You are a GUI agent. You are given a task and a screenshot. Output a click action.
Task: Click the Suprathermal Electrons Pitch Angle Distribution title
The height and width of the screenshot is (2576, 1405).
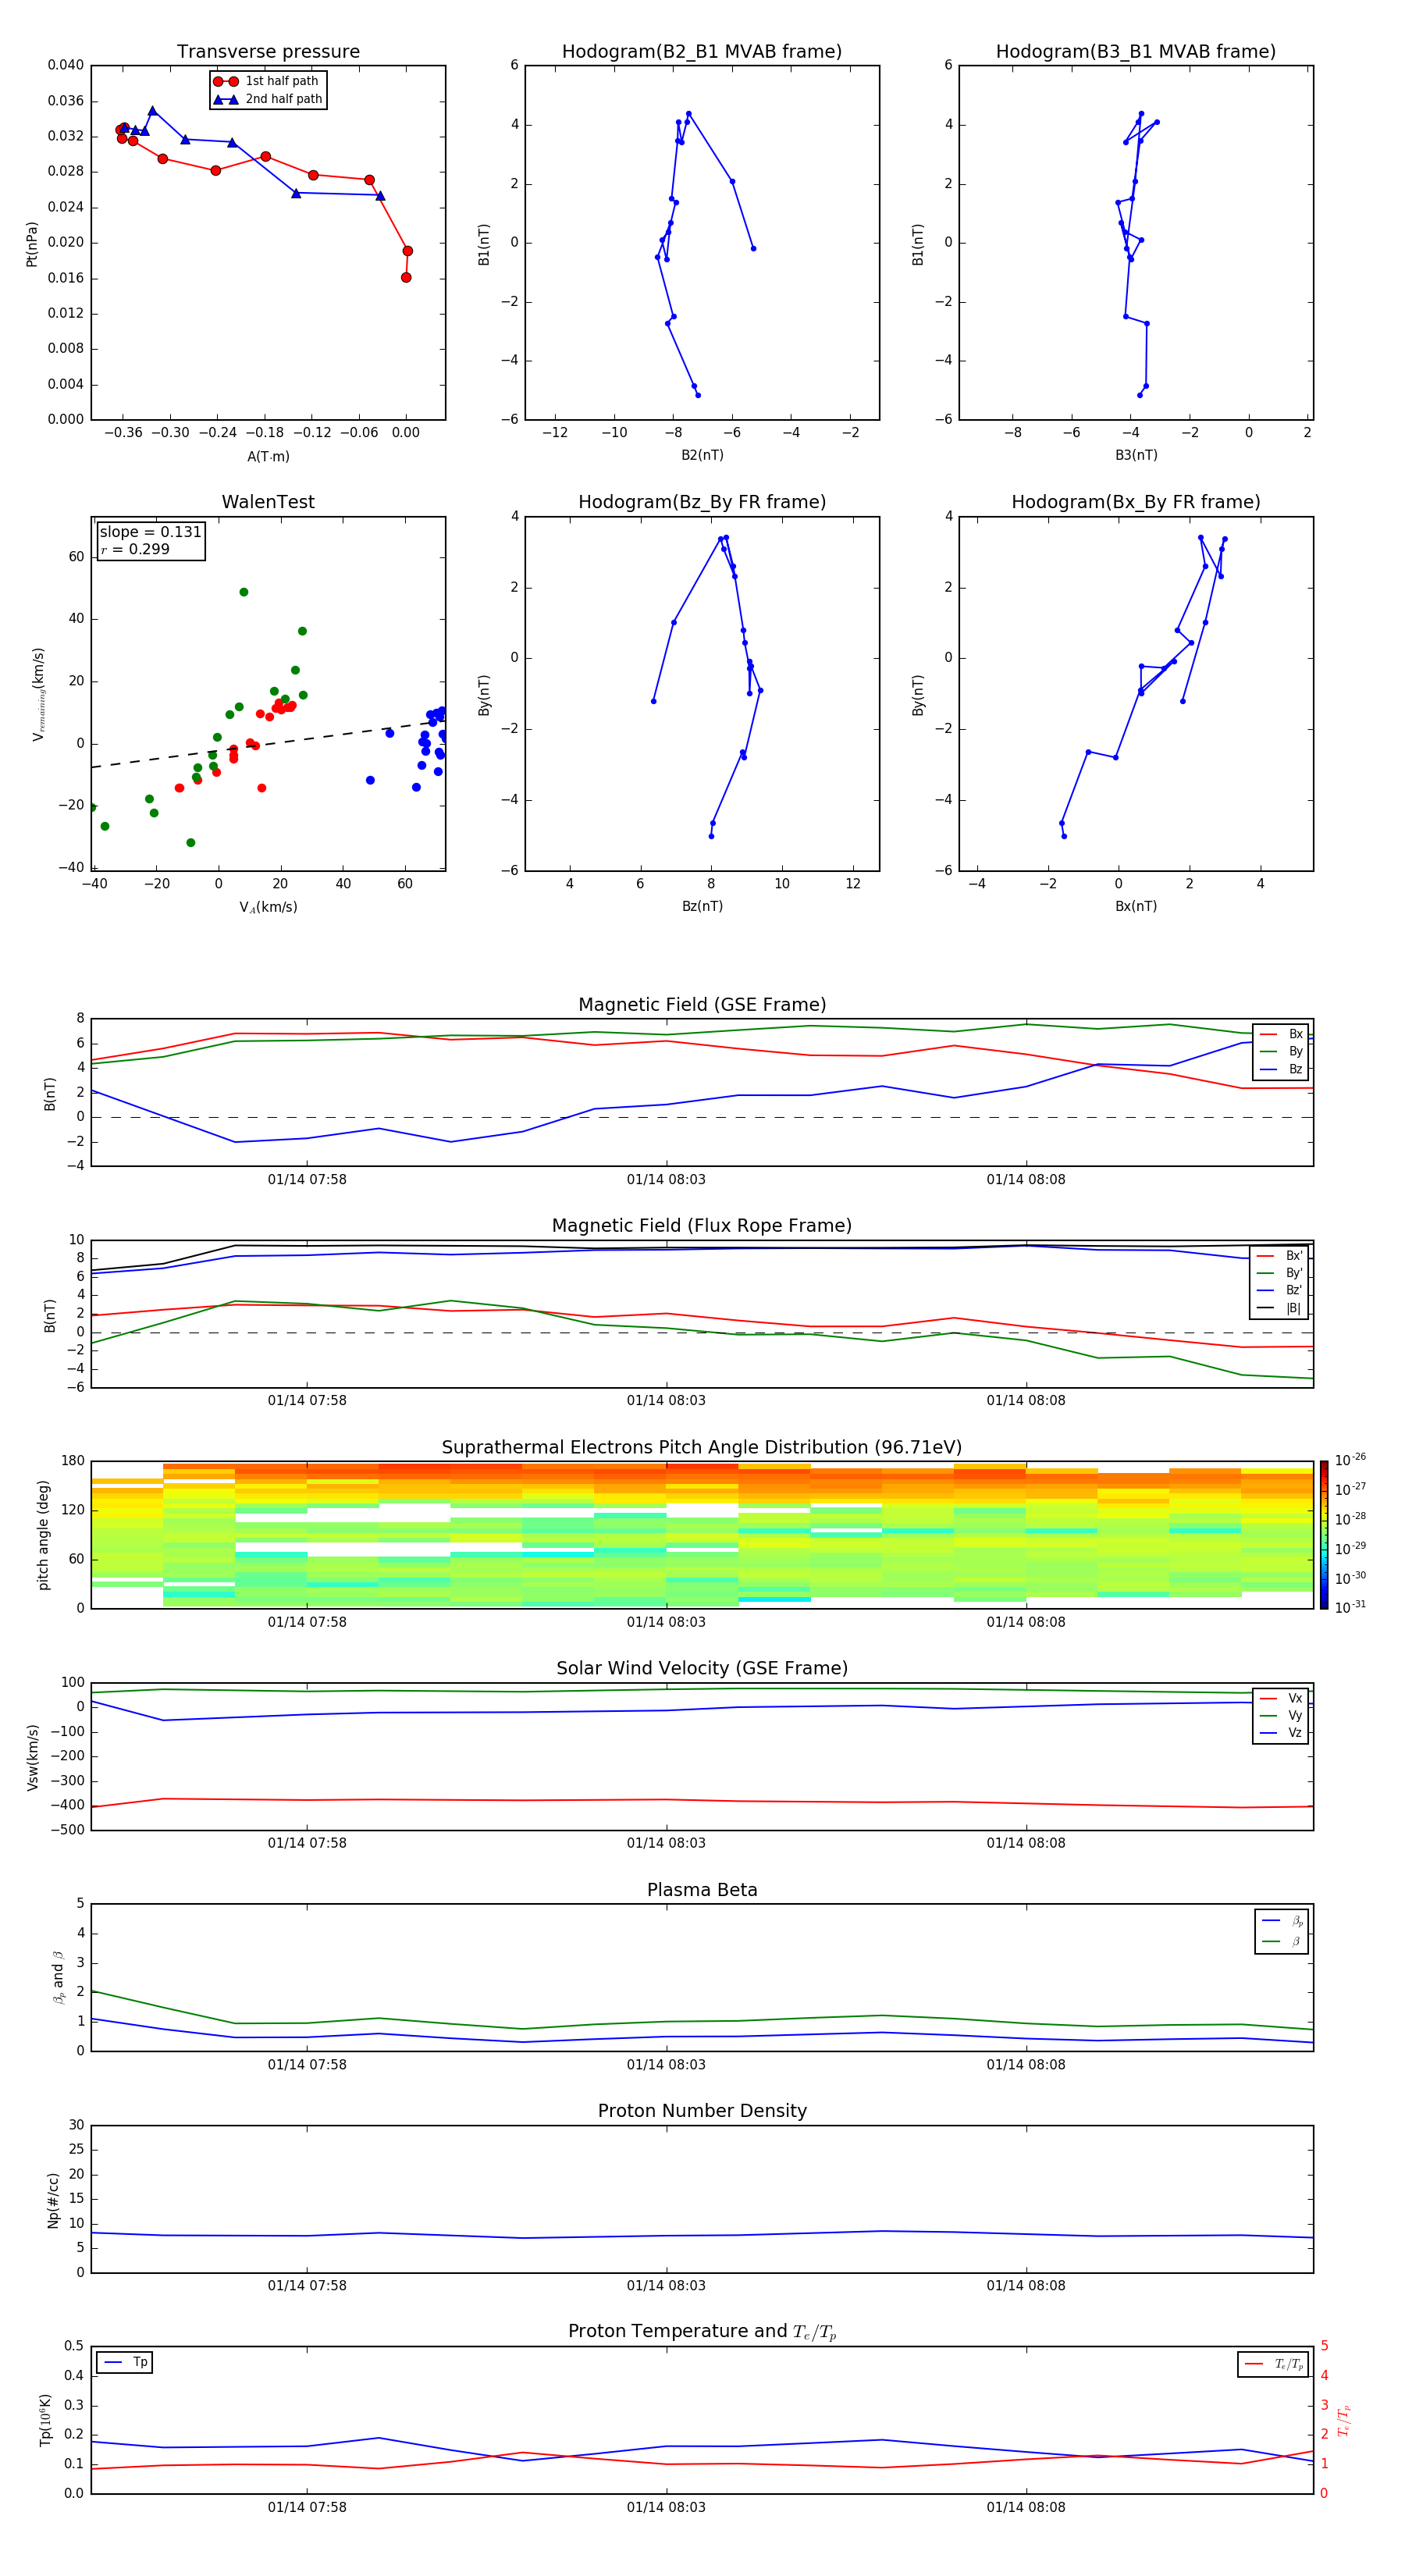pos(702,1447)
